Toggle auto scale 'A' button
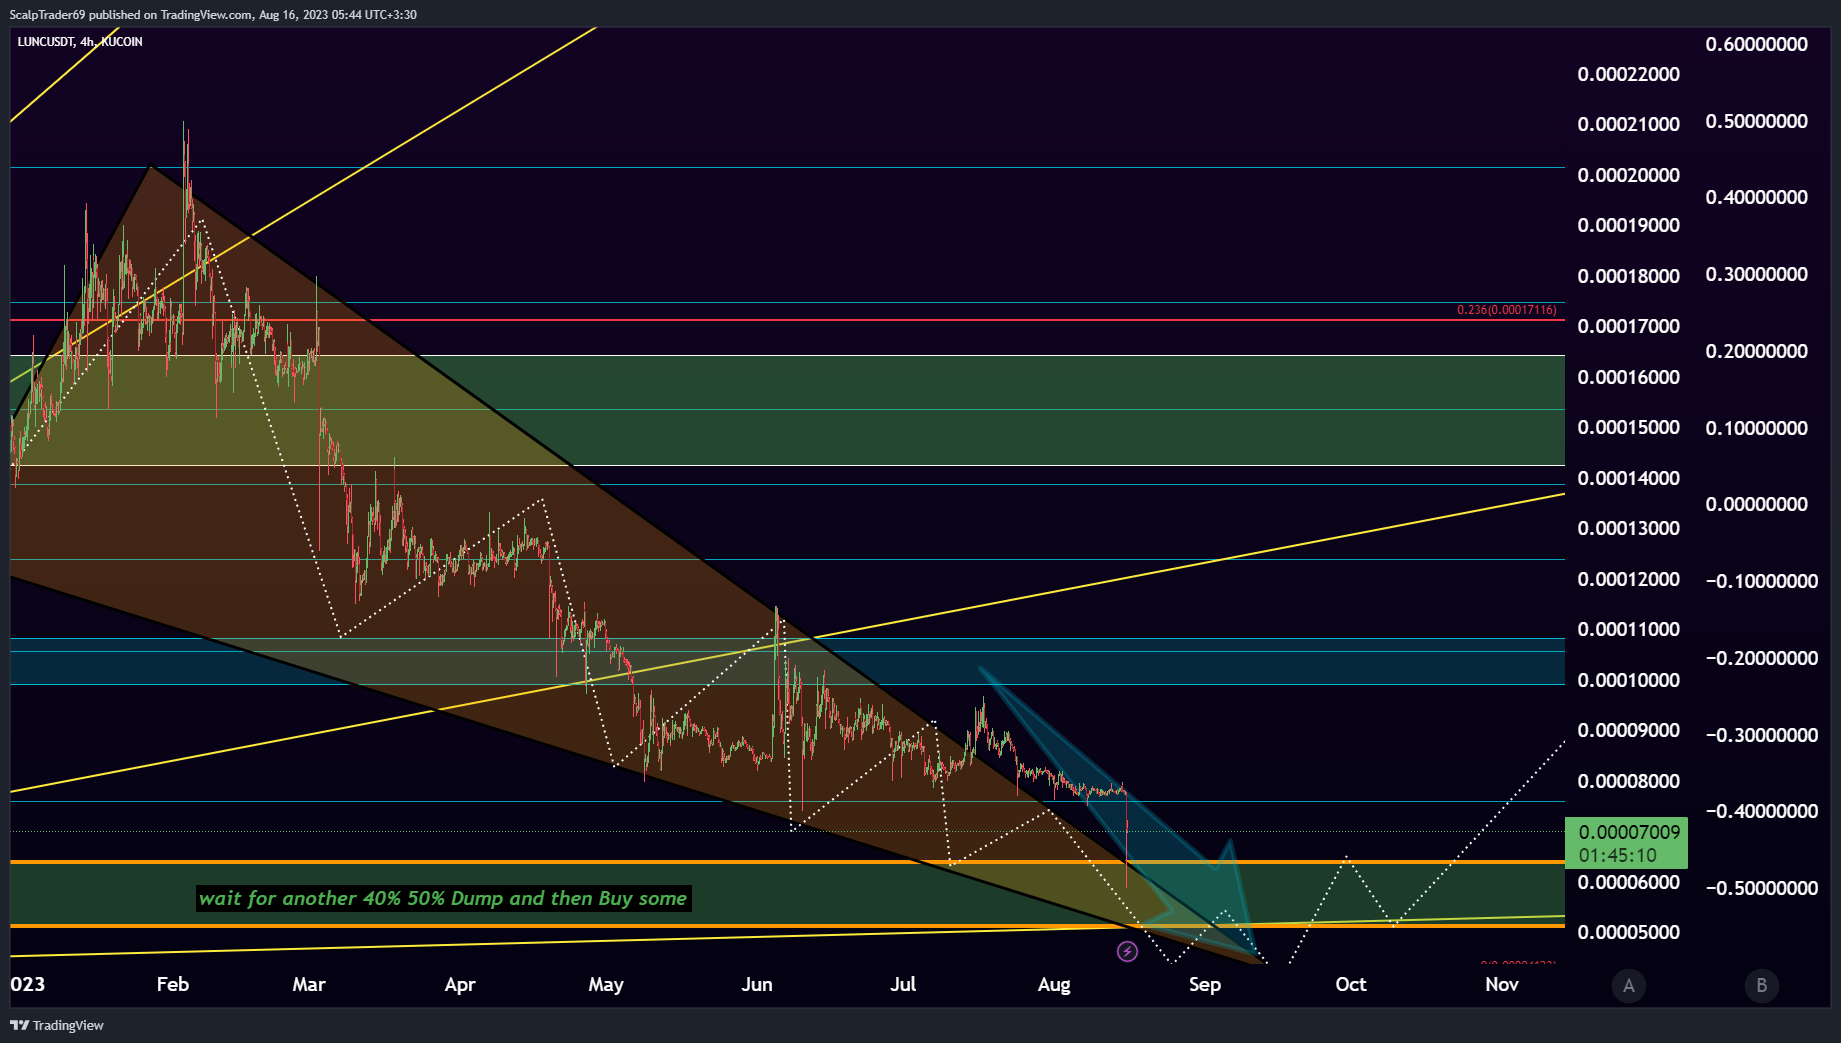1841x1043 pixels. [1629, 986]
